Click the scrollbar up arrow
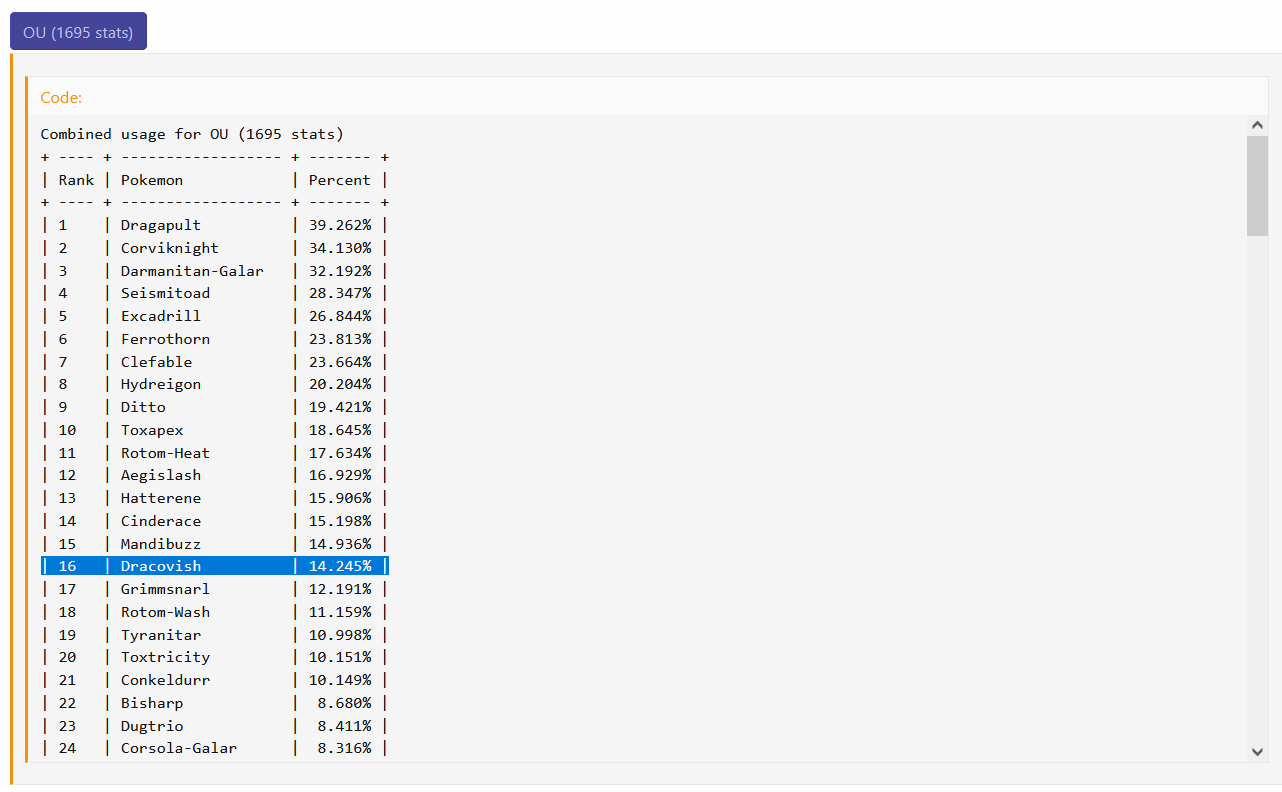1282x792 pixels. click(1257, 125)
